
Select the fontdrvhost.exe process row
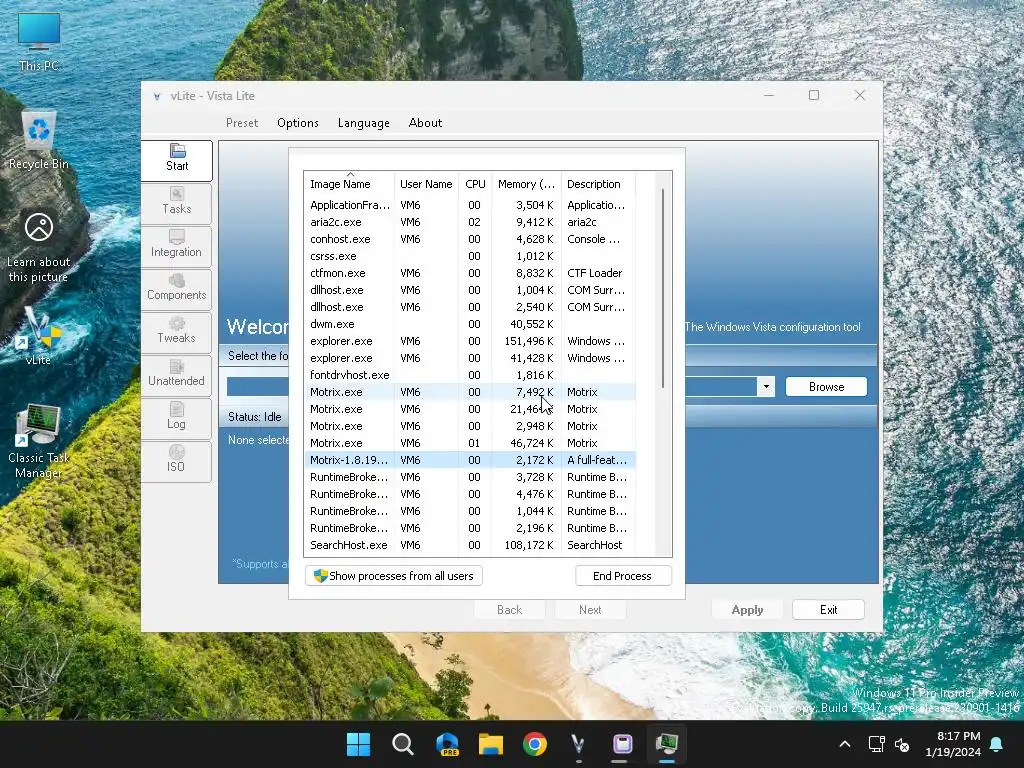click(470, 375)
